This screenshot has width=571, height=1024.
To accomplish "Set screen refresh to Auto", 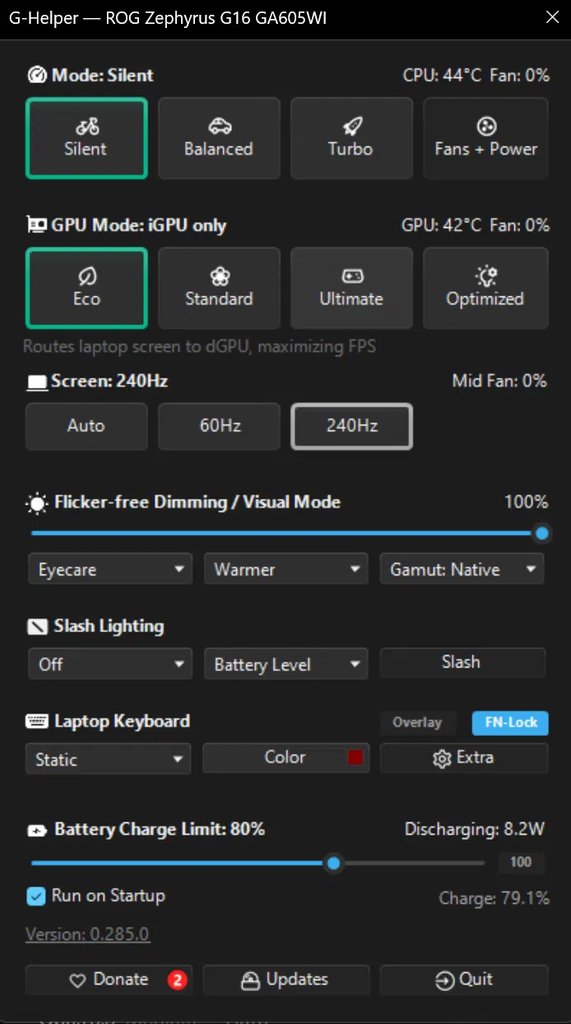I will click(86, 426).
